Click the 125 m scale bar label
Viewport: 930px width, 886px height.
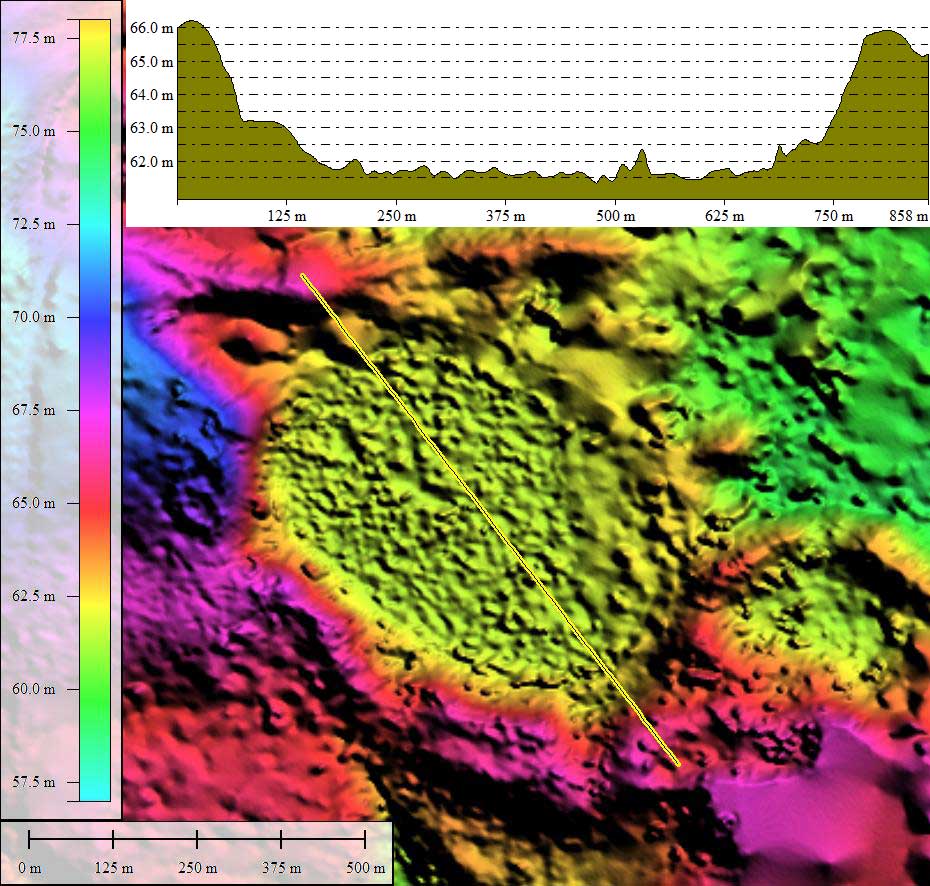pyautogui.click(x=114, y=868)
